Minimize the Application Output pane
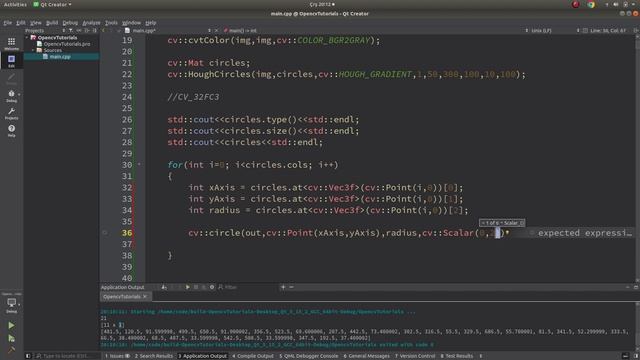 point(627,287)
